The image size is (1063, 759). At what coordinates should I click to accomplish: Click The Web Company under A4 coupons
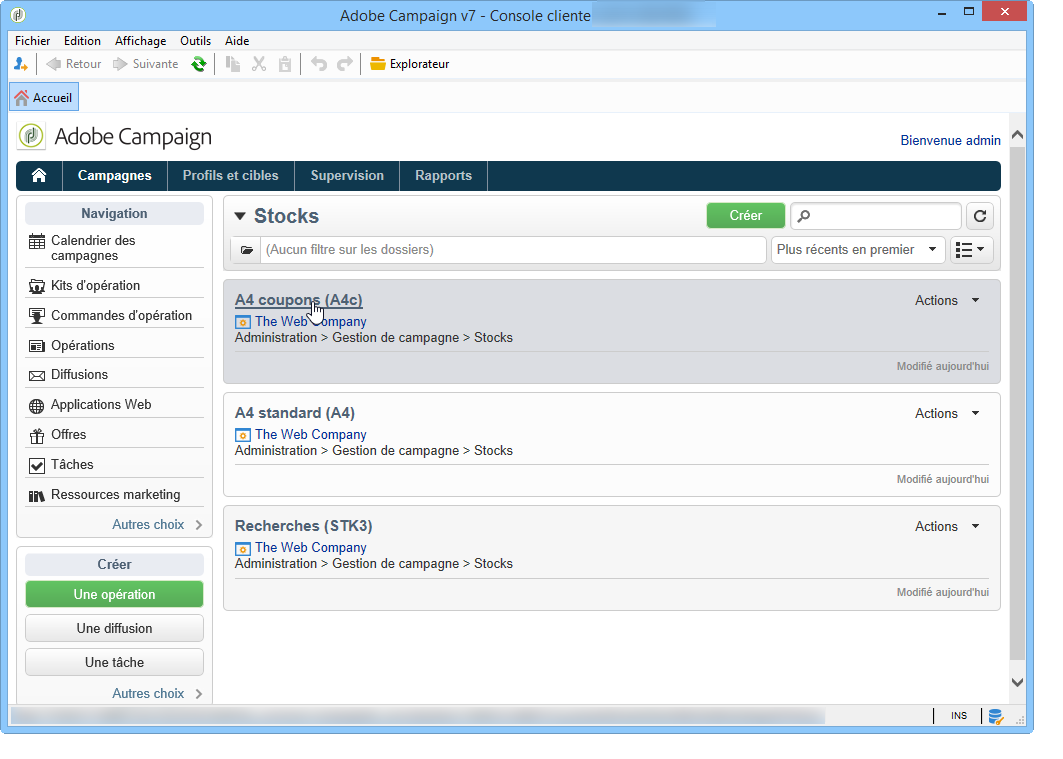(310, 321)
